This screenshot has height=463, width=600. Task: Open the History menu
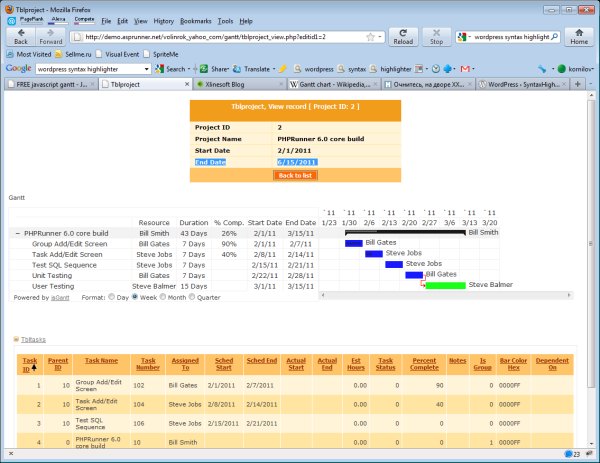coord(163,21)
